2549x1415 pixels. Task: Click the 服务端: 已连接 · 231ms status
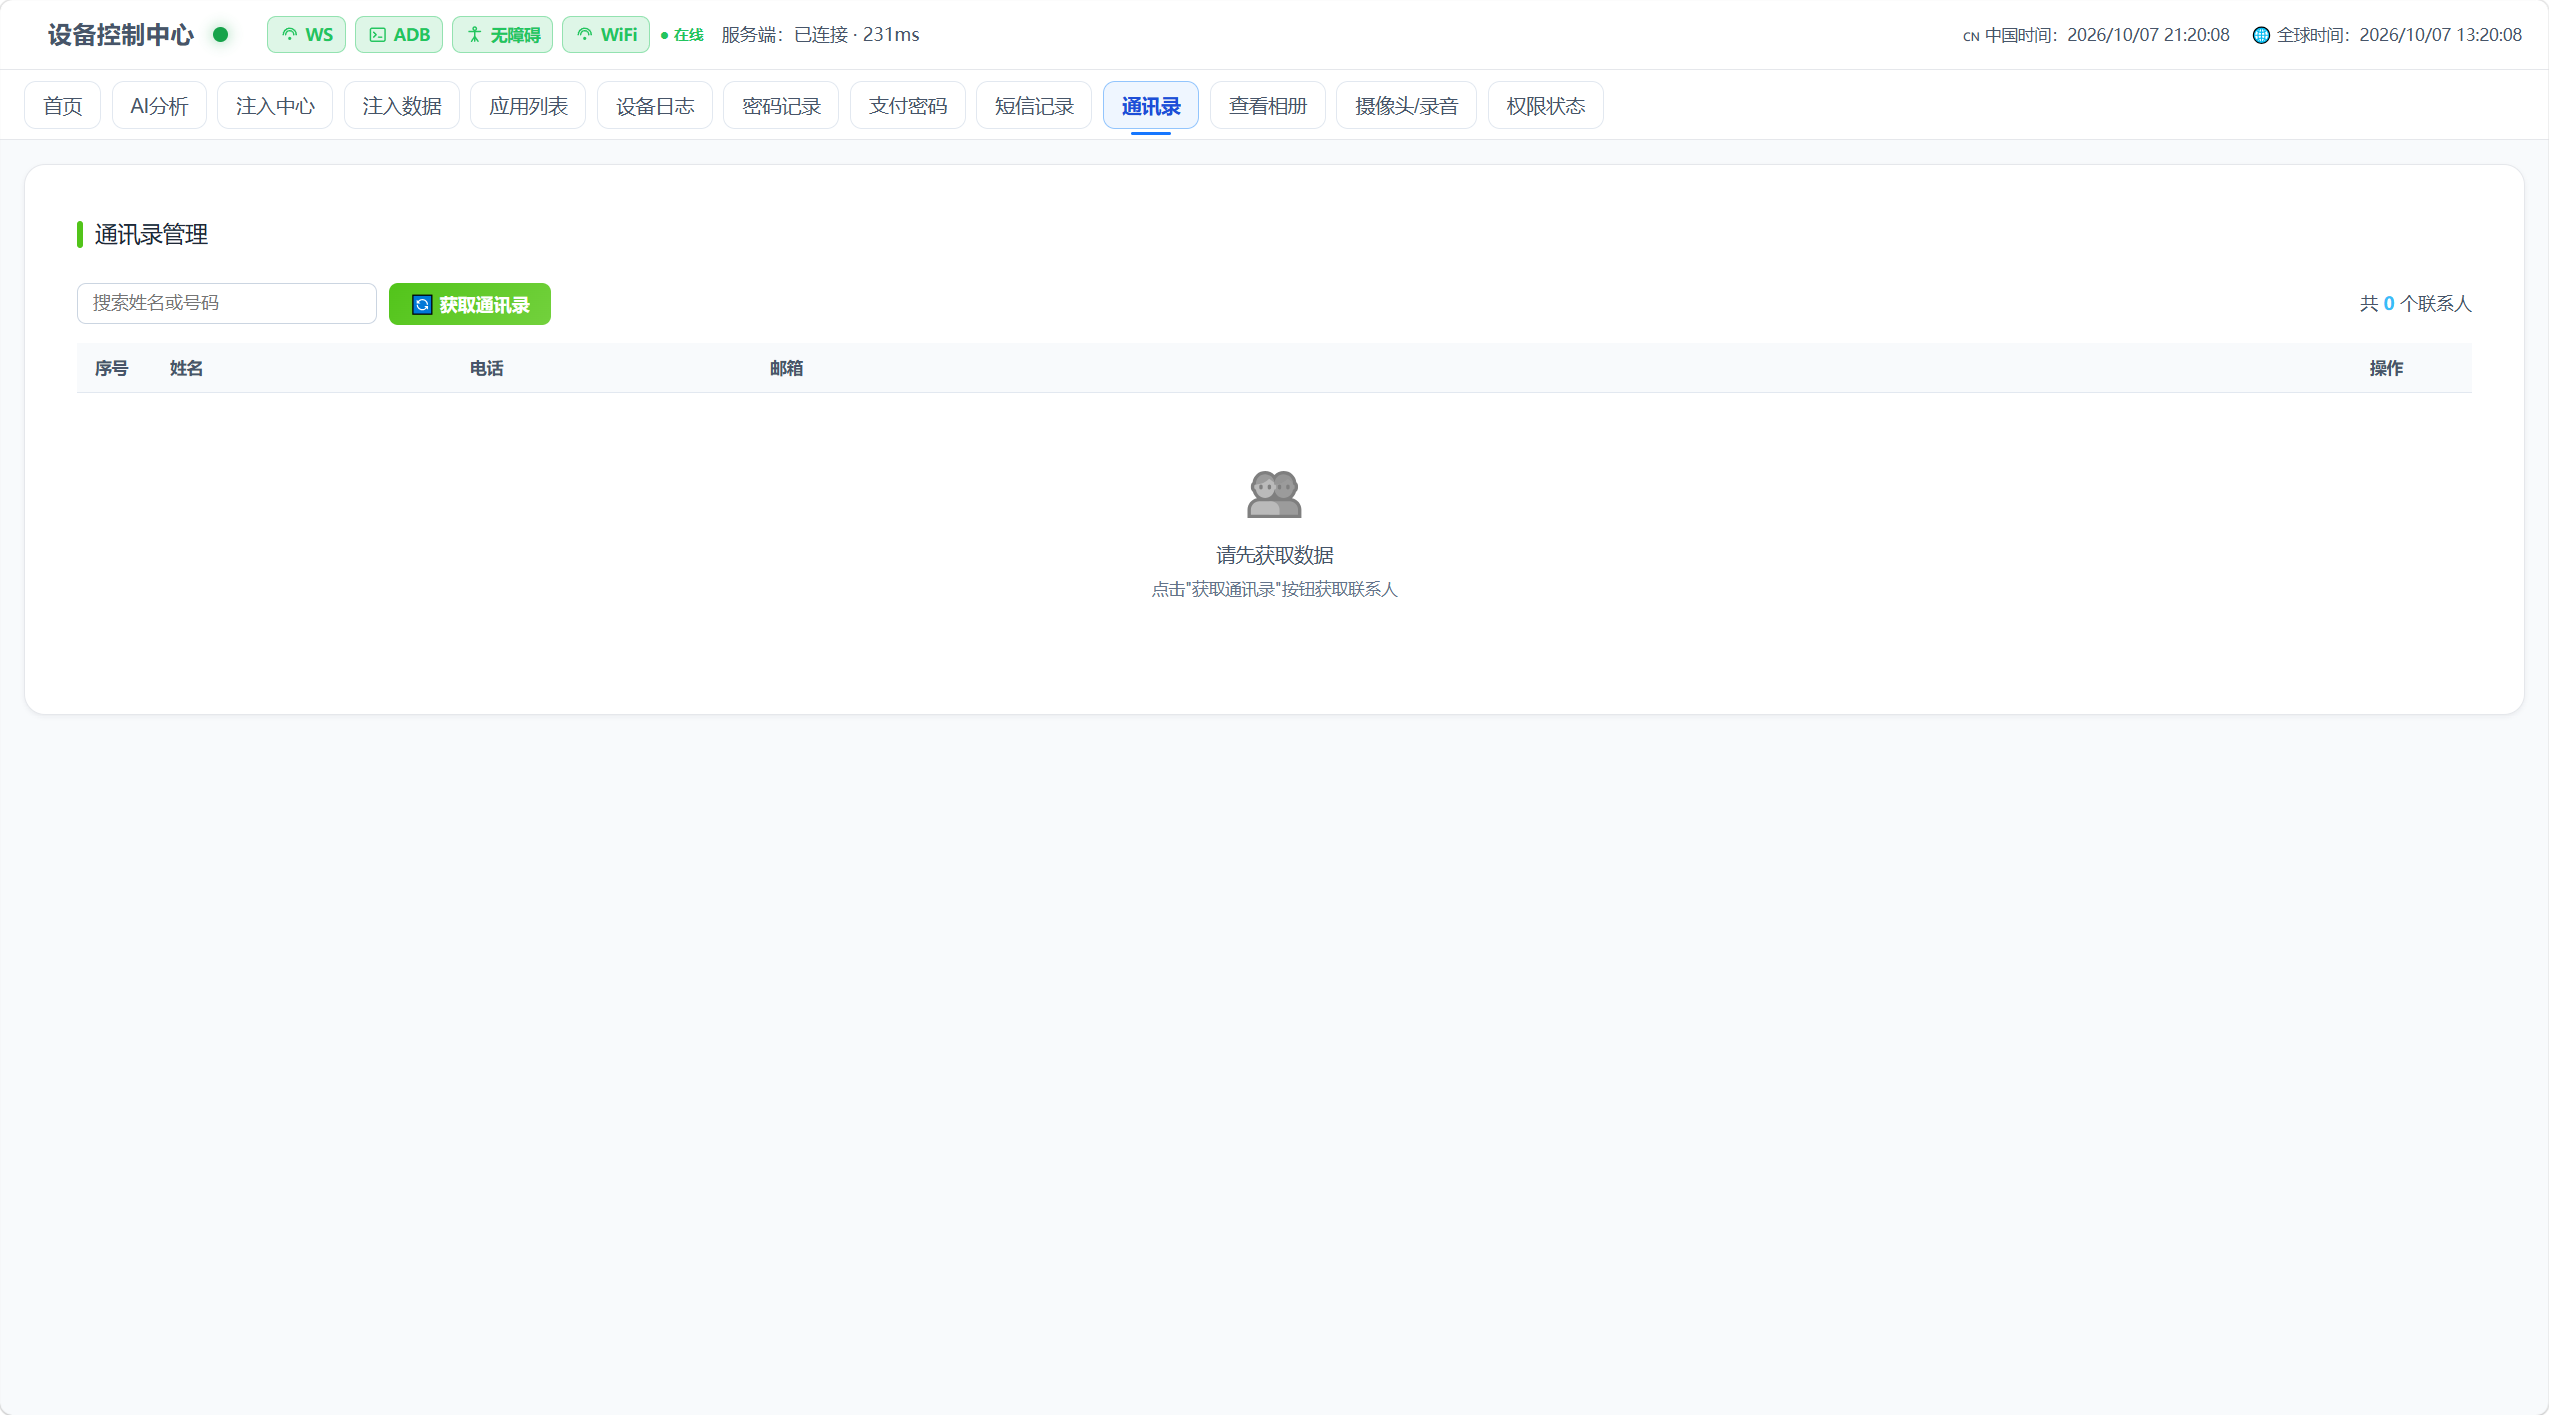(x=820, y=35)
